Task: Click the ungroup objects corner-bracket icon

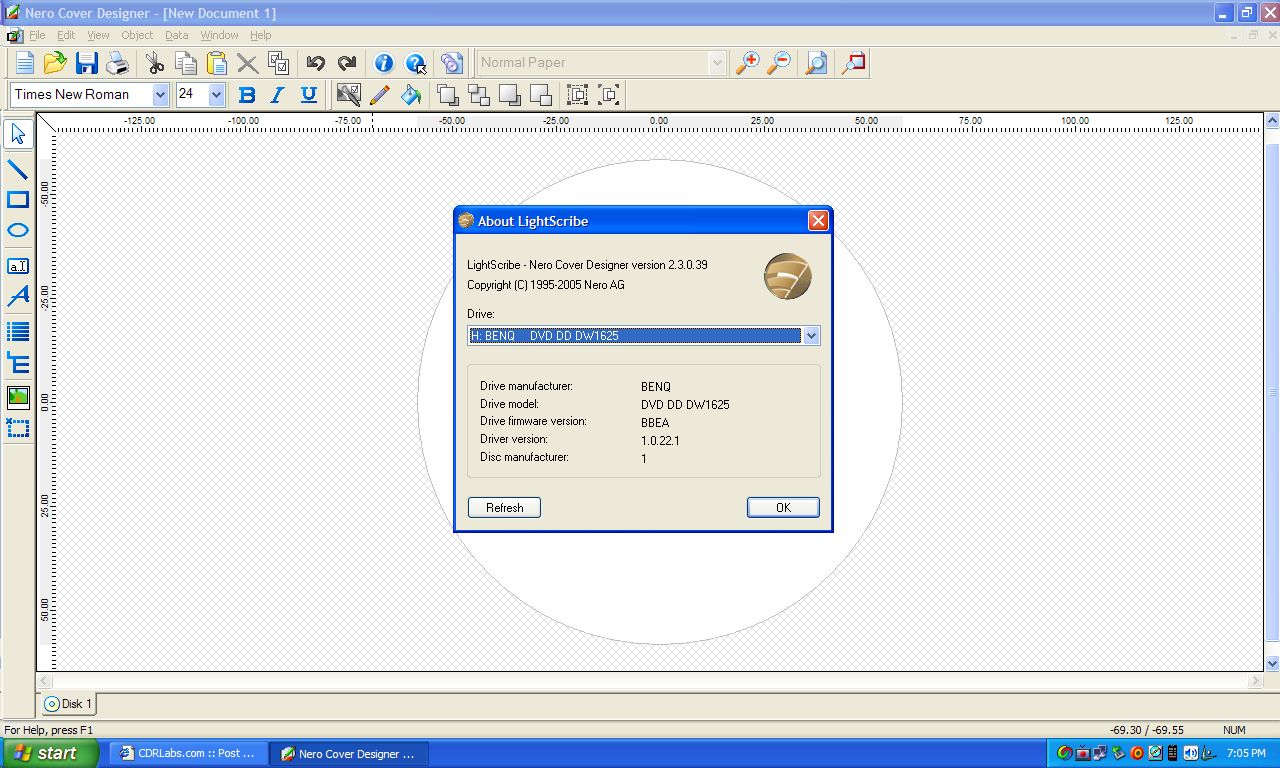Action: [609, 95]
